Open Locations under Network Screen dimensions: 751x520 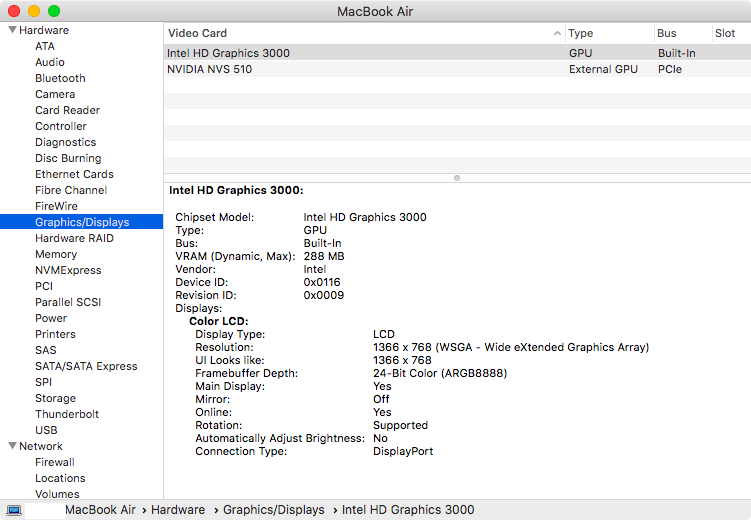click(60, 478)
